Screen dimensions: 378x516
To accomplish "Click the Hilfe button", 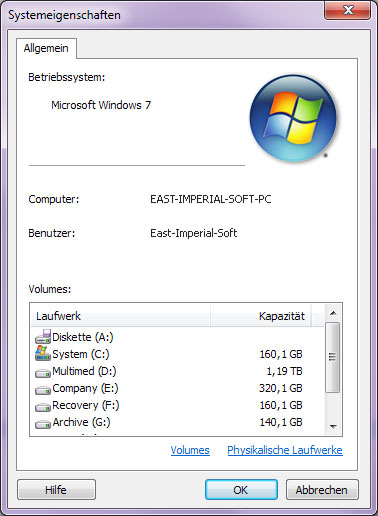I will pyautogui.click(x=56, y=490).
